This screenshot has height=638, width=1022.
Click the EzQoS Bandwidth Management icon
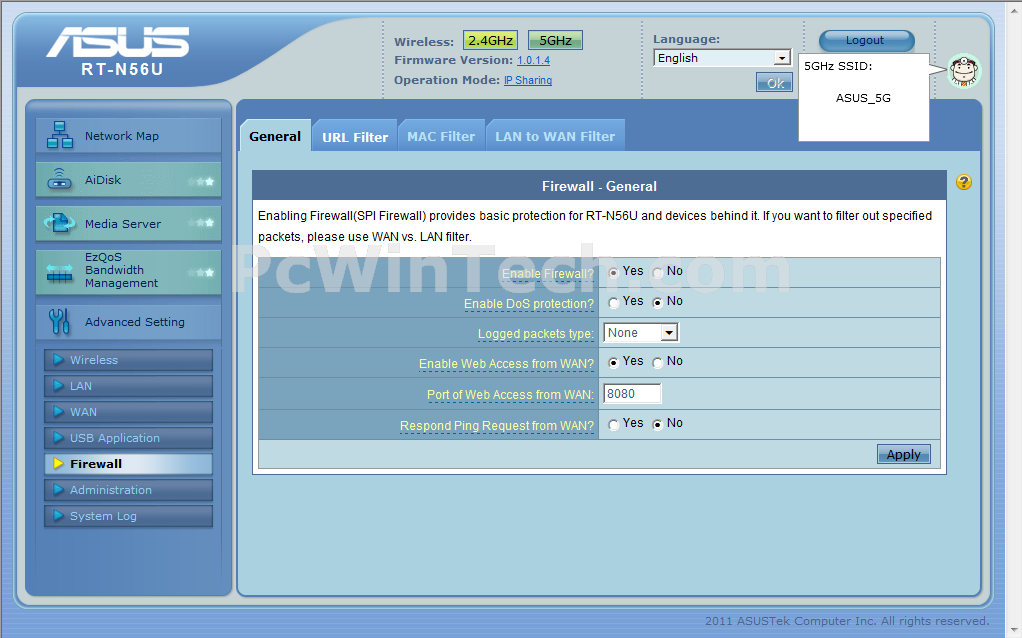tap(59, 273)
